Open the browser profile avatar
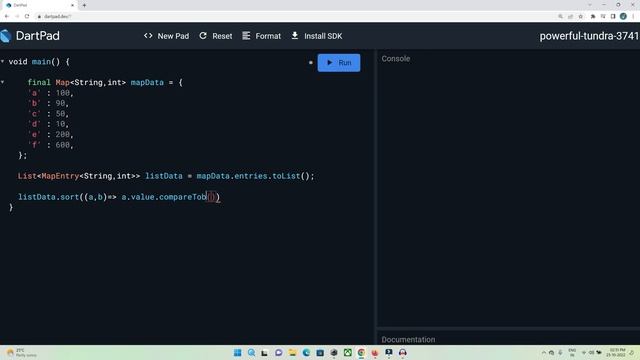 point(623,16)
